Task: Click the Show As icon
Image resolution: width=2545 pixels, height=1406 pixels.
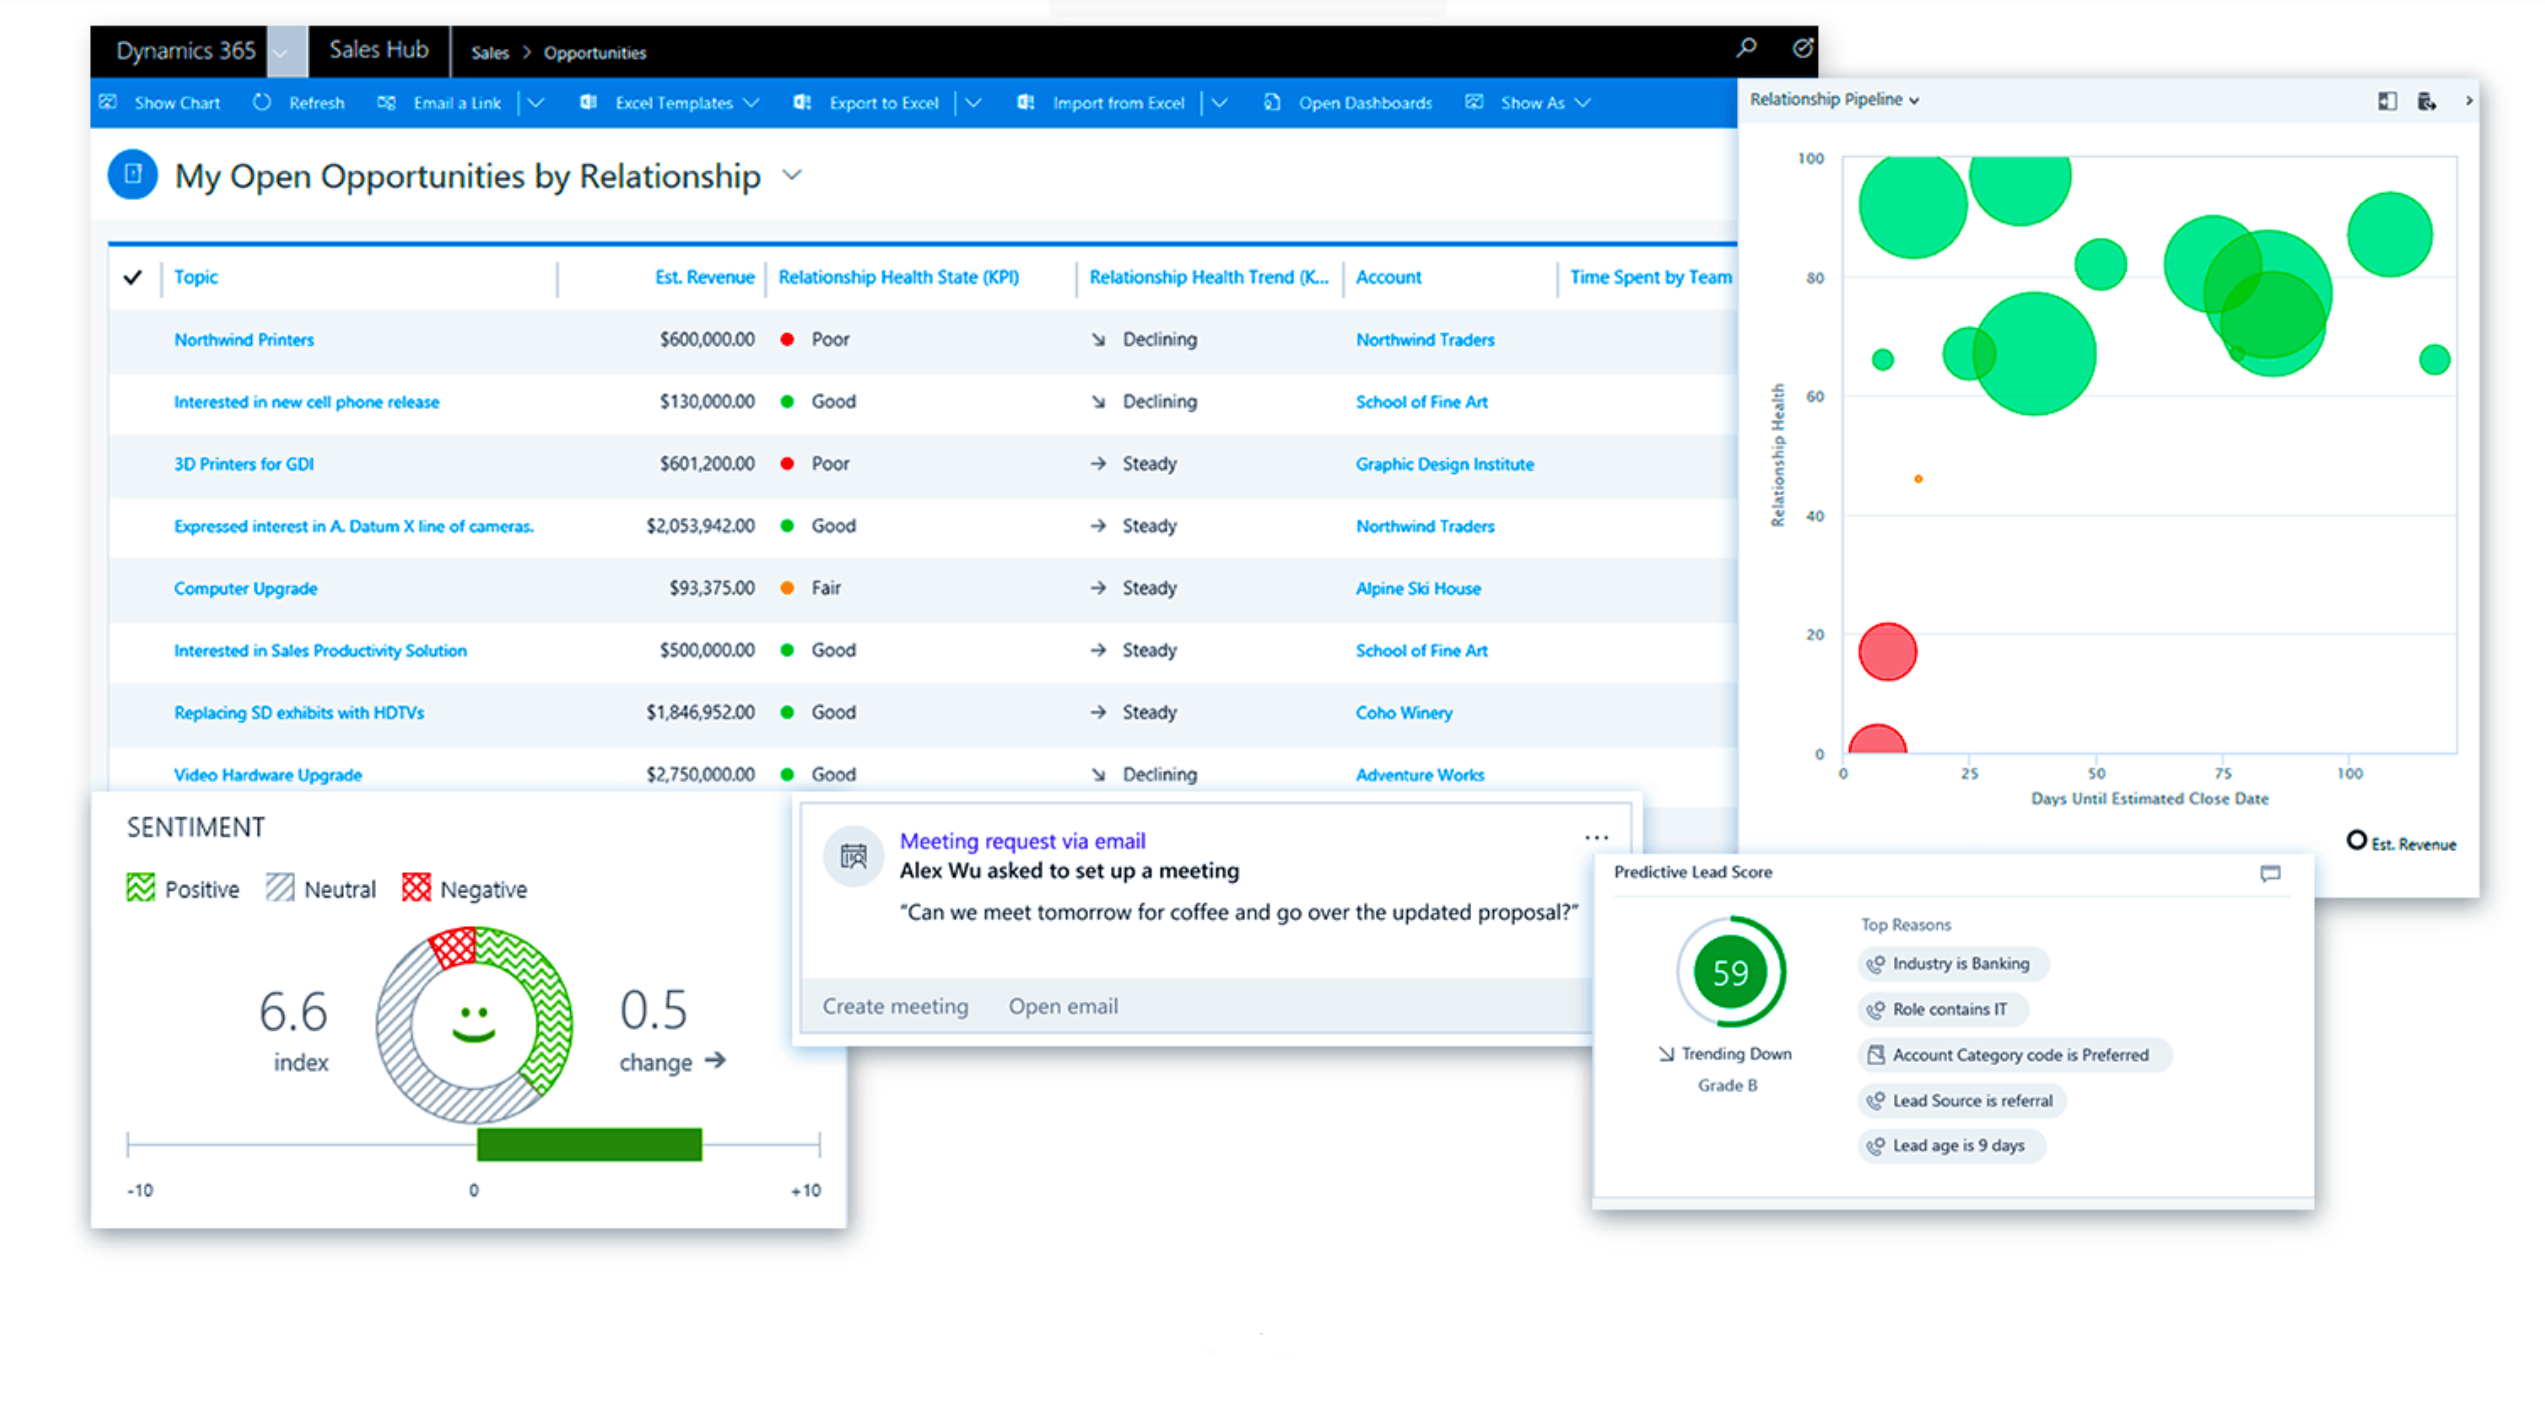Action: (1474, 102)
